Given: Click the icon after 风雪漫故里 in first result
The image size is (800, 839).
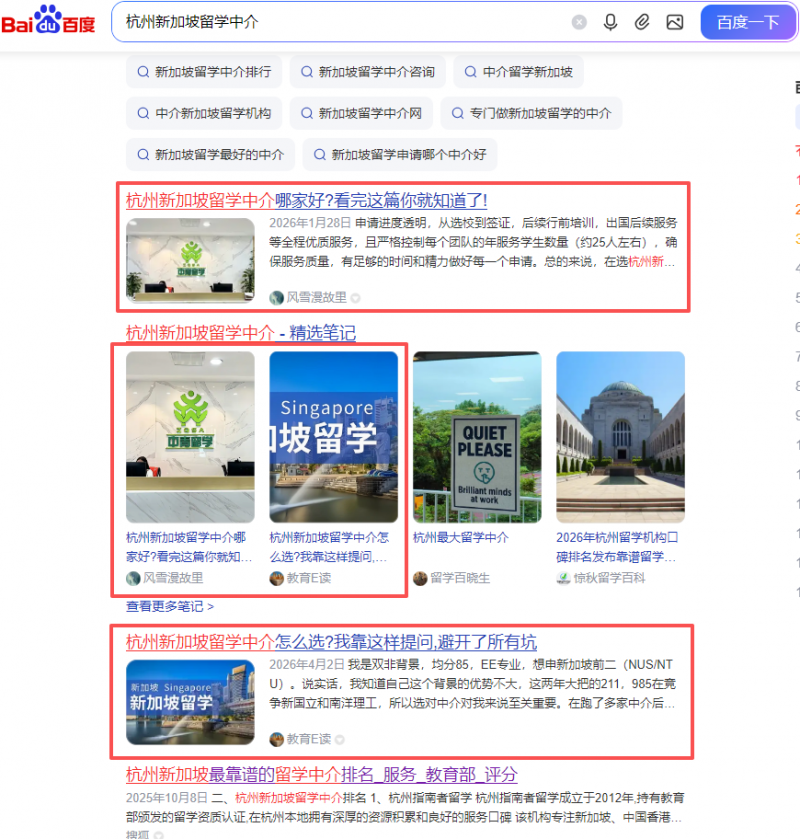Looking at the screenshot, I should 355,298.
